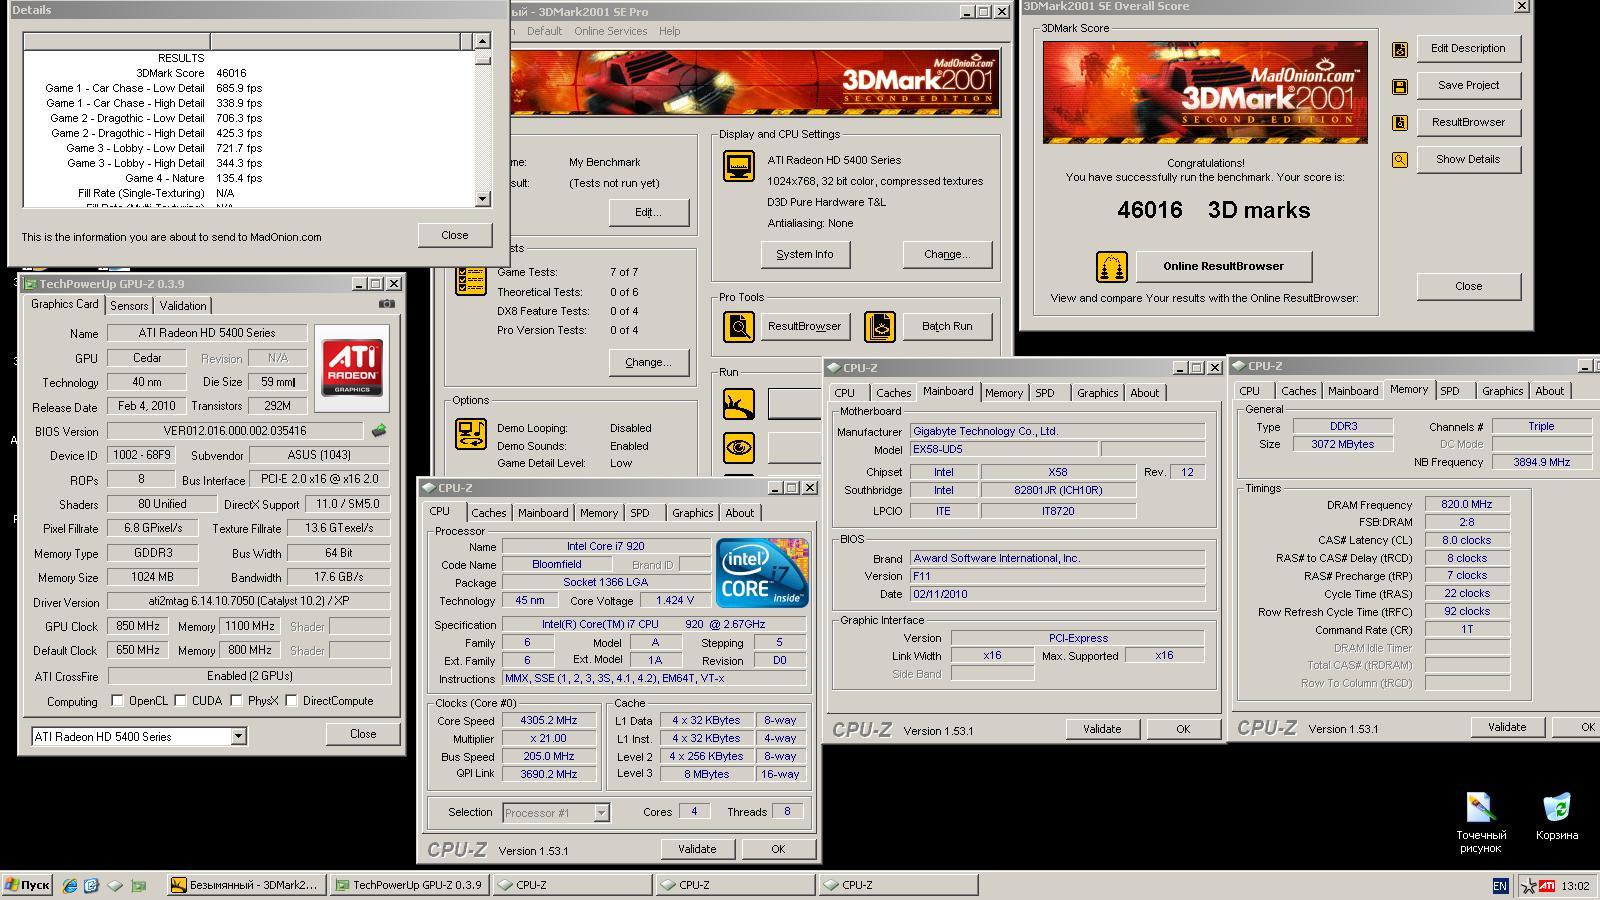1600x900 pixels.
Task: Click the Change... button under the tests section
Action: click(648, 363)
